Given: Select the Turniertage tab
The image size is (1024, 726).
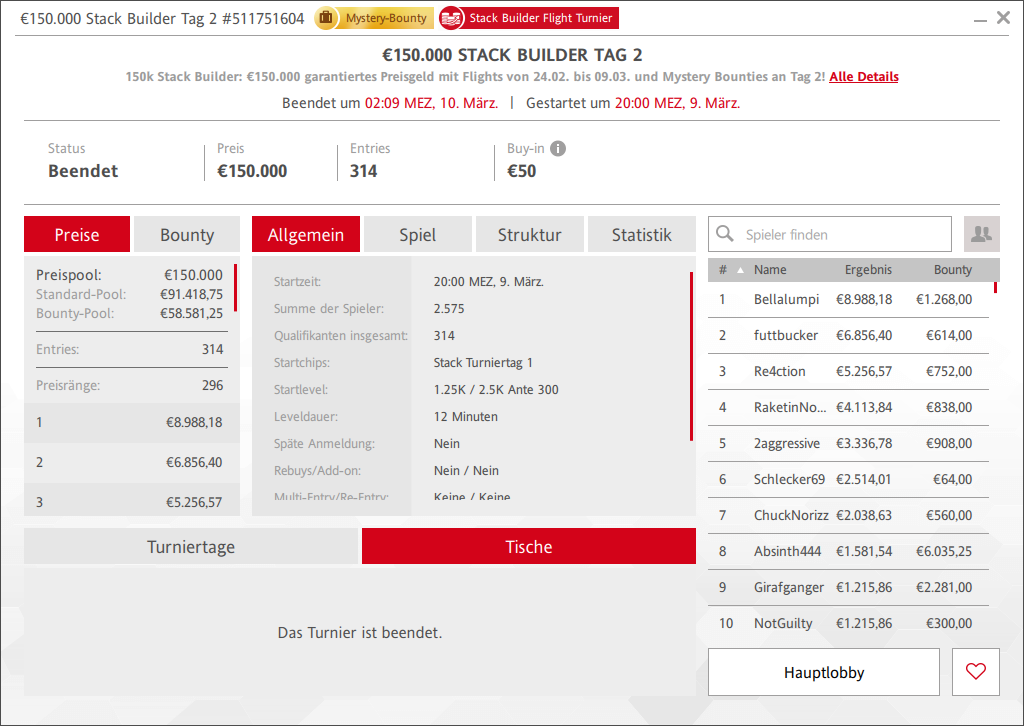Looking at the screenshot, I should (x=191, y=546).
